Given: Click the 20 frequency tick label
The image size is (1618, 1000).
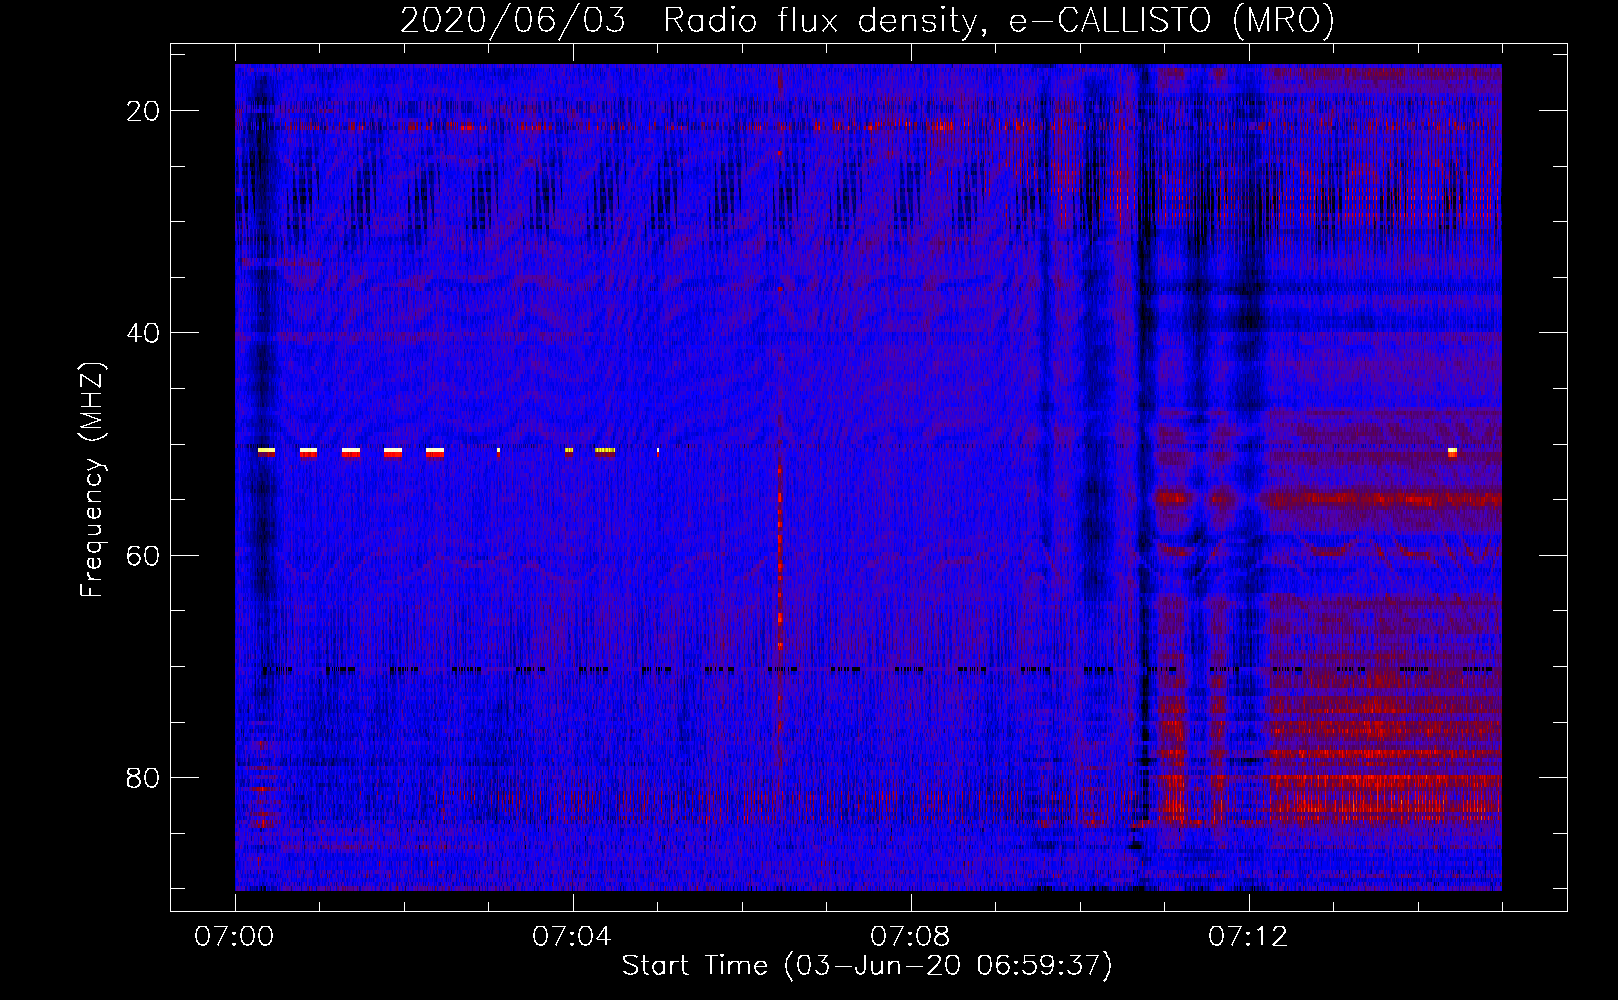Looking at the screenshot, I should click(144, 111).
